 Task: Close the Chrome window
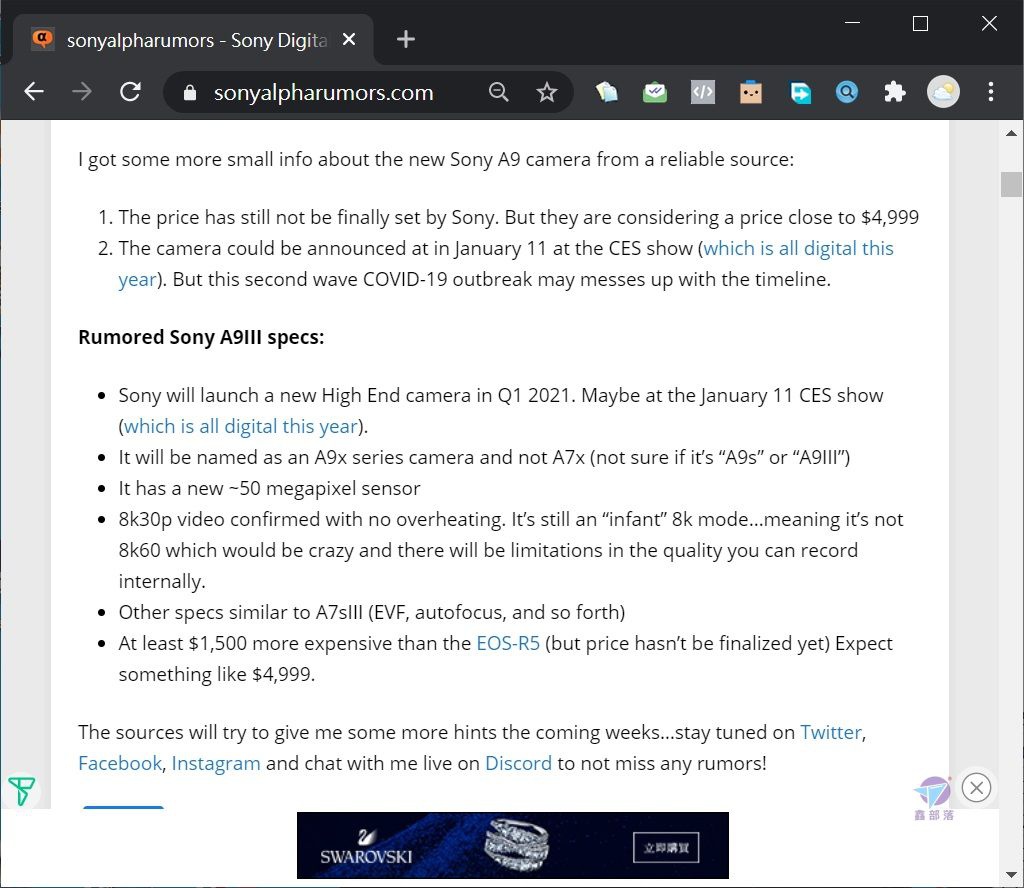tap(989, 24)
